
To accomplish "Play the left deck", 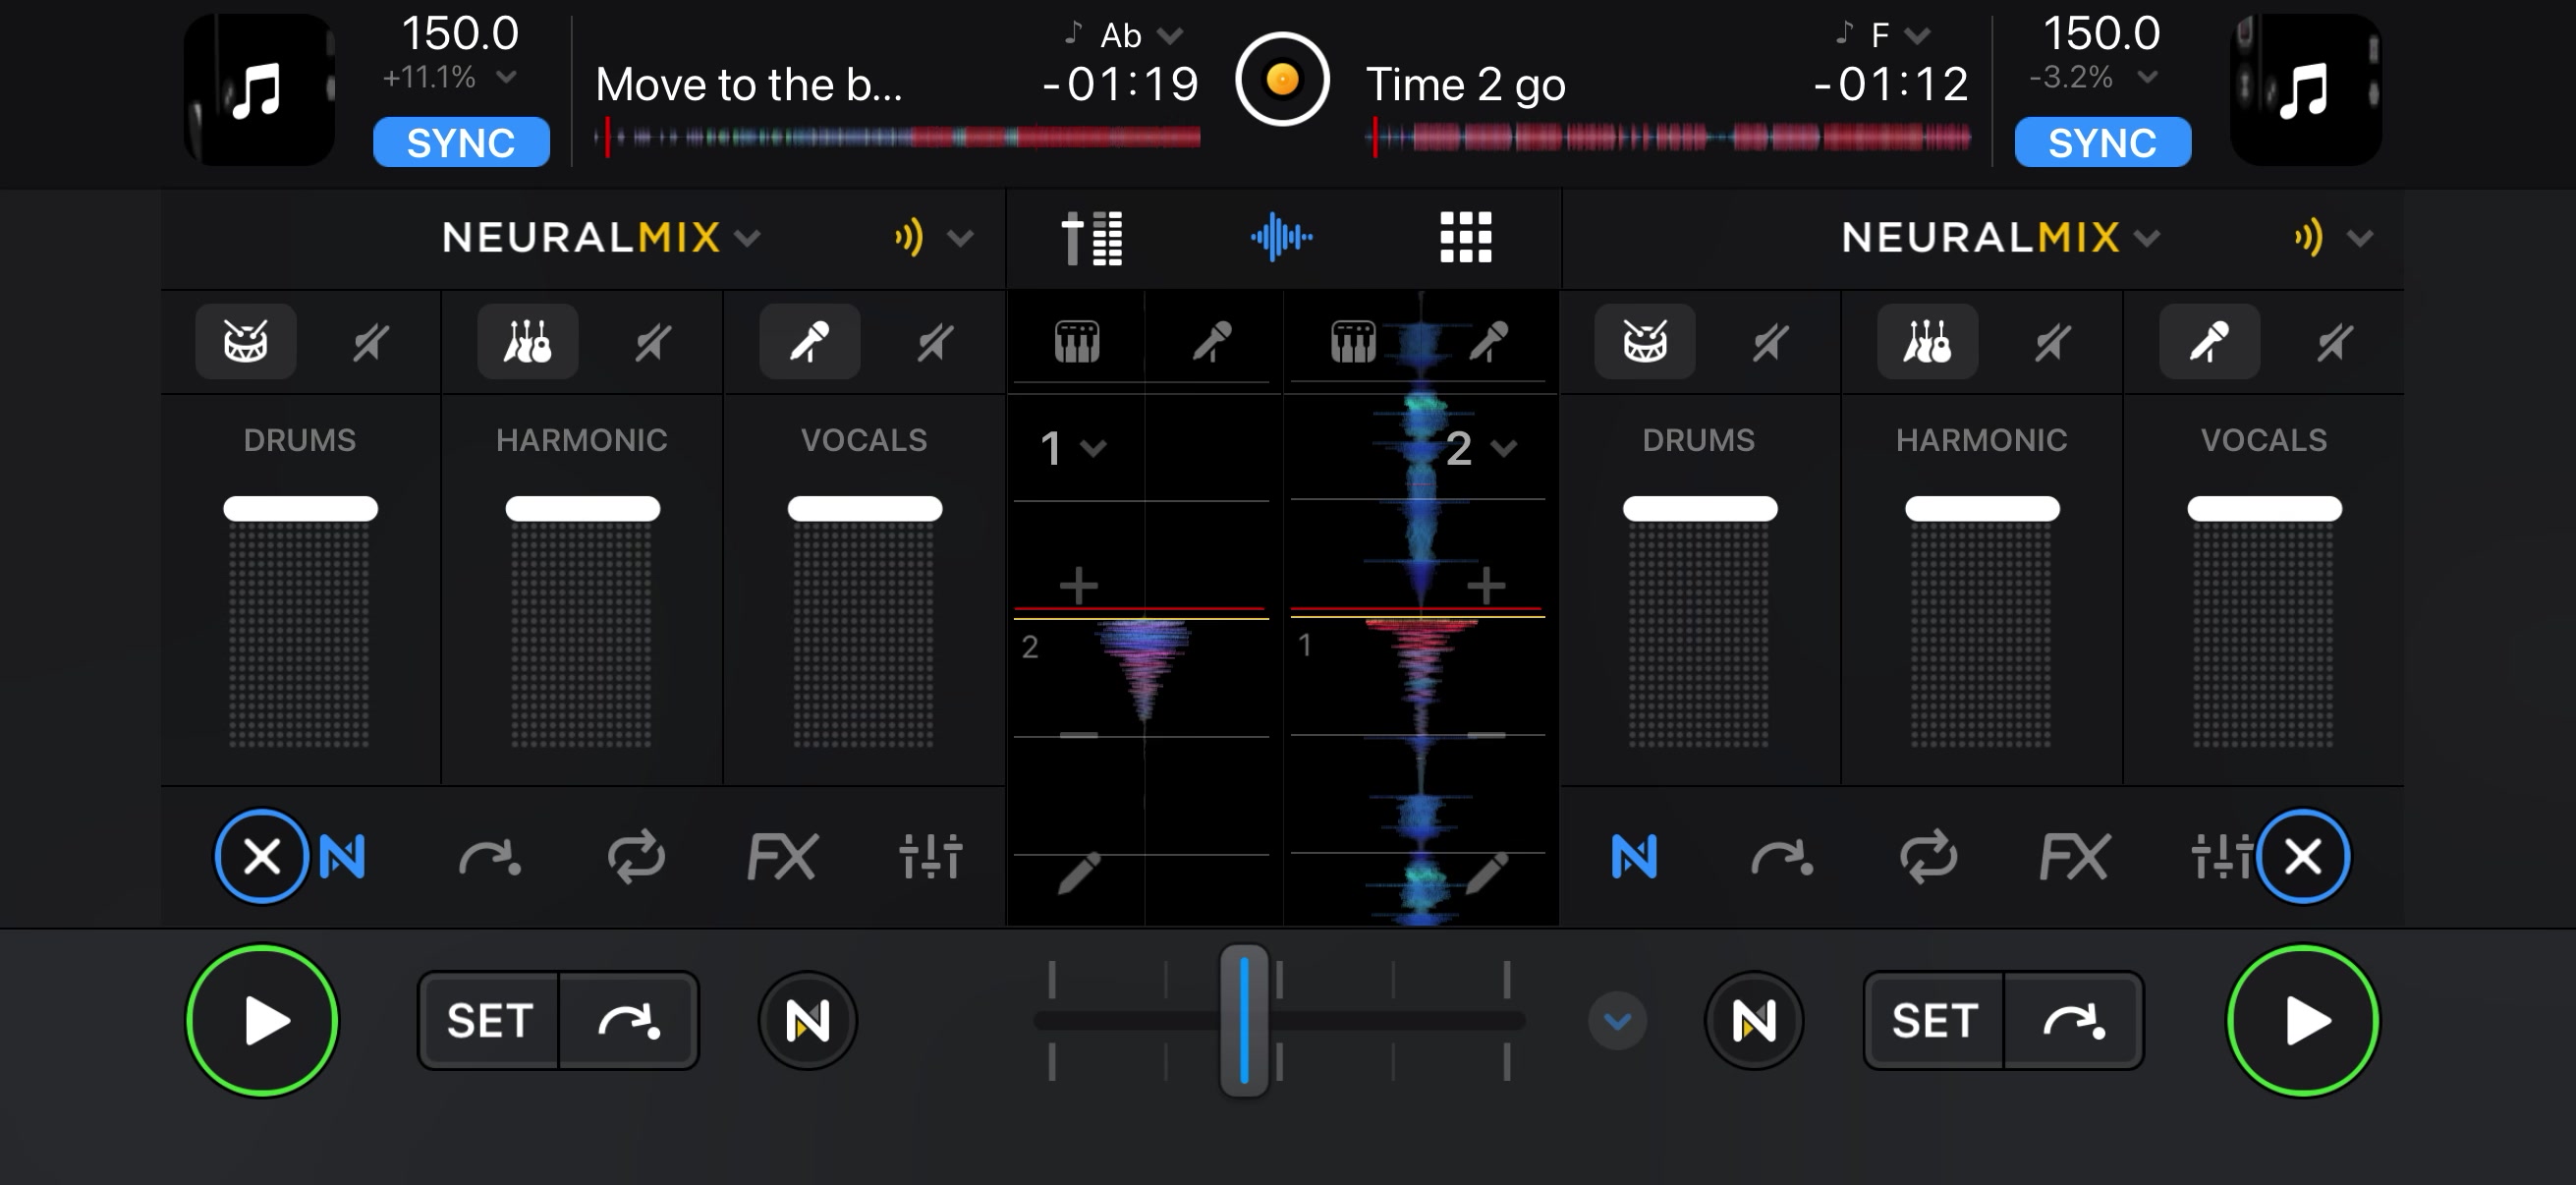I will [x=262, y=1021].
